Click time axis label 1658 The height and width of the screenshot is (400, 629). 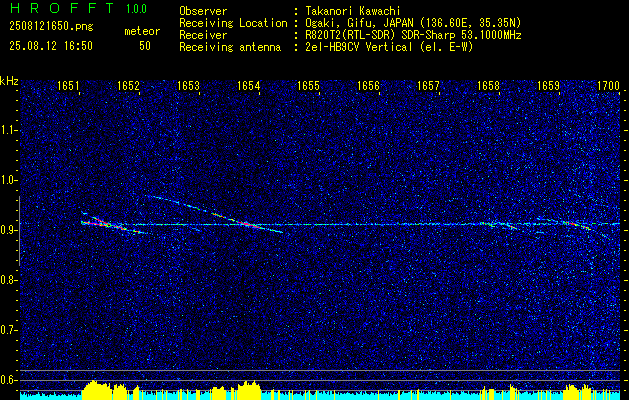[489, 85]
